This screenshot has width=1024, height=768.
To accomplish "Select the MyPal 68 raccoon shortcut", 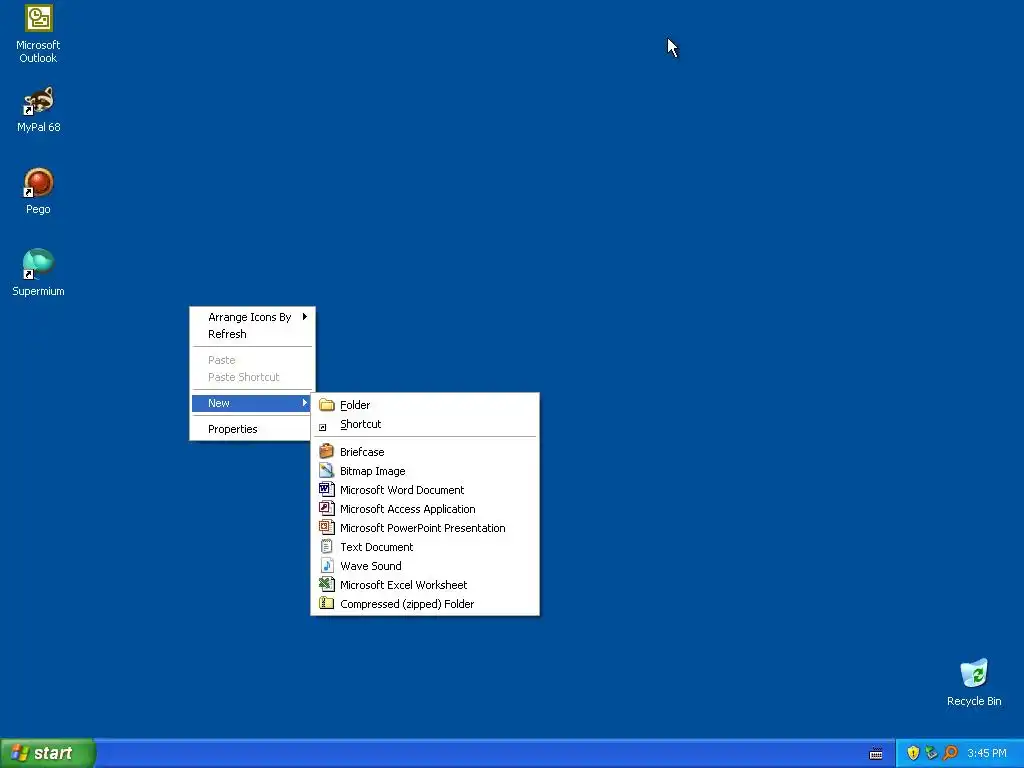I will coord(38,110).
